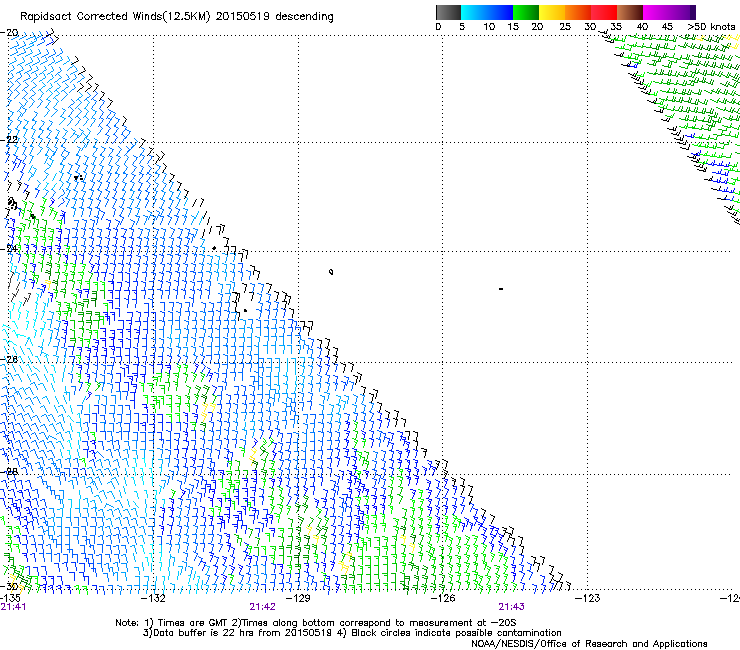Image resolution: width=740 pixels, height=650 pixels.
Task: Click the '-129' longitude axis label
Action: tap(298, 598)
